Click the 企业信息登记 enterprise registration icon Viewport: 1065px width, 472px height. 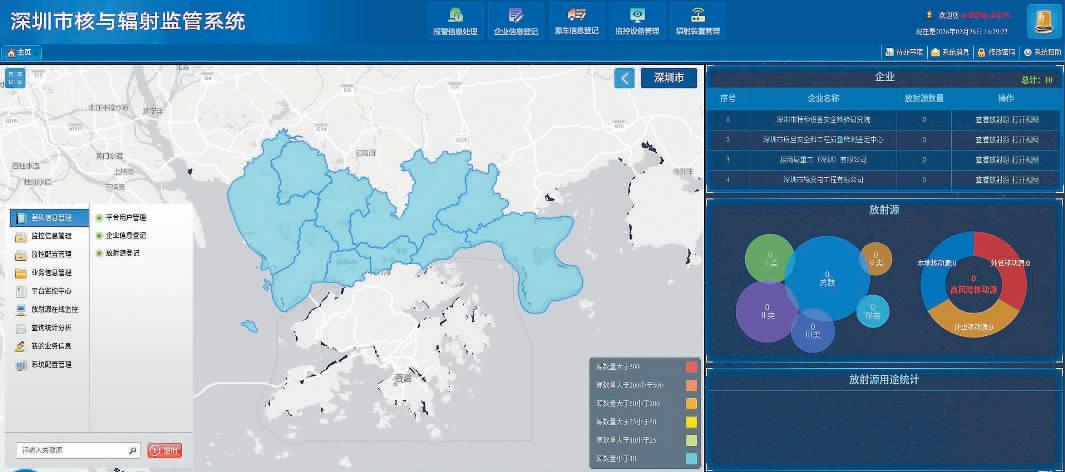point(515,16)
